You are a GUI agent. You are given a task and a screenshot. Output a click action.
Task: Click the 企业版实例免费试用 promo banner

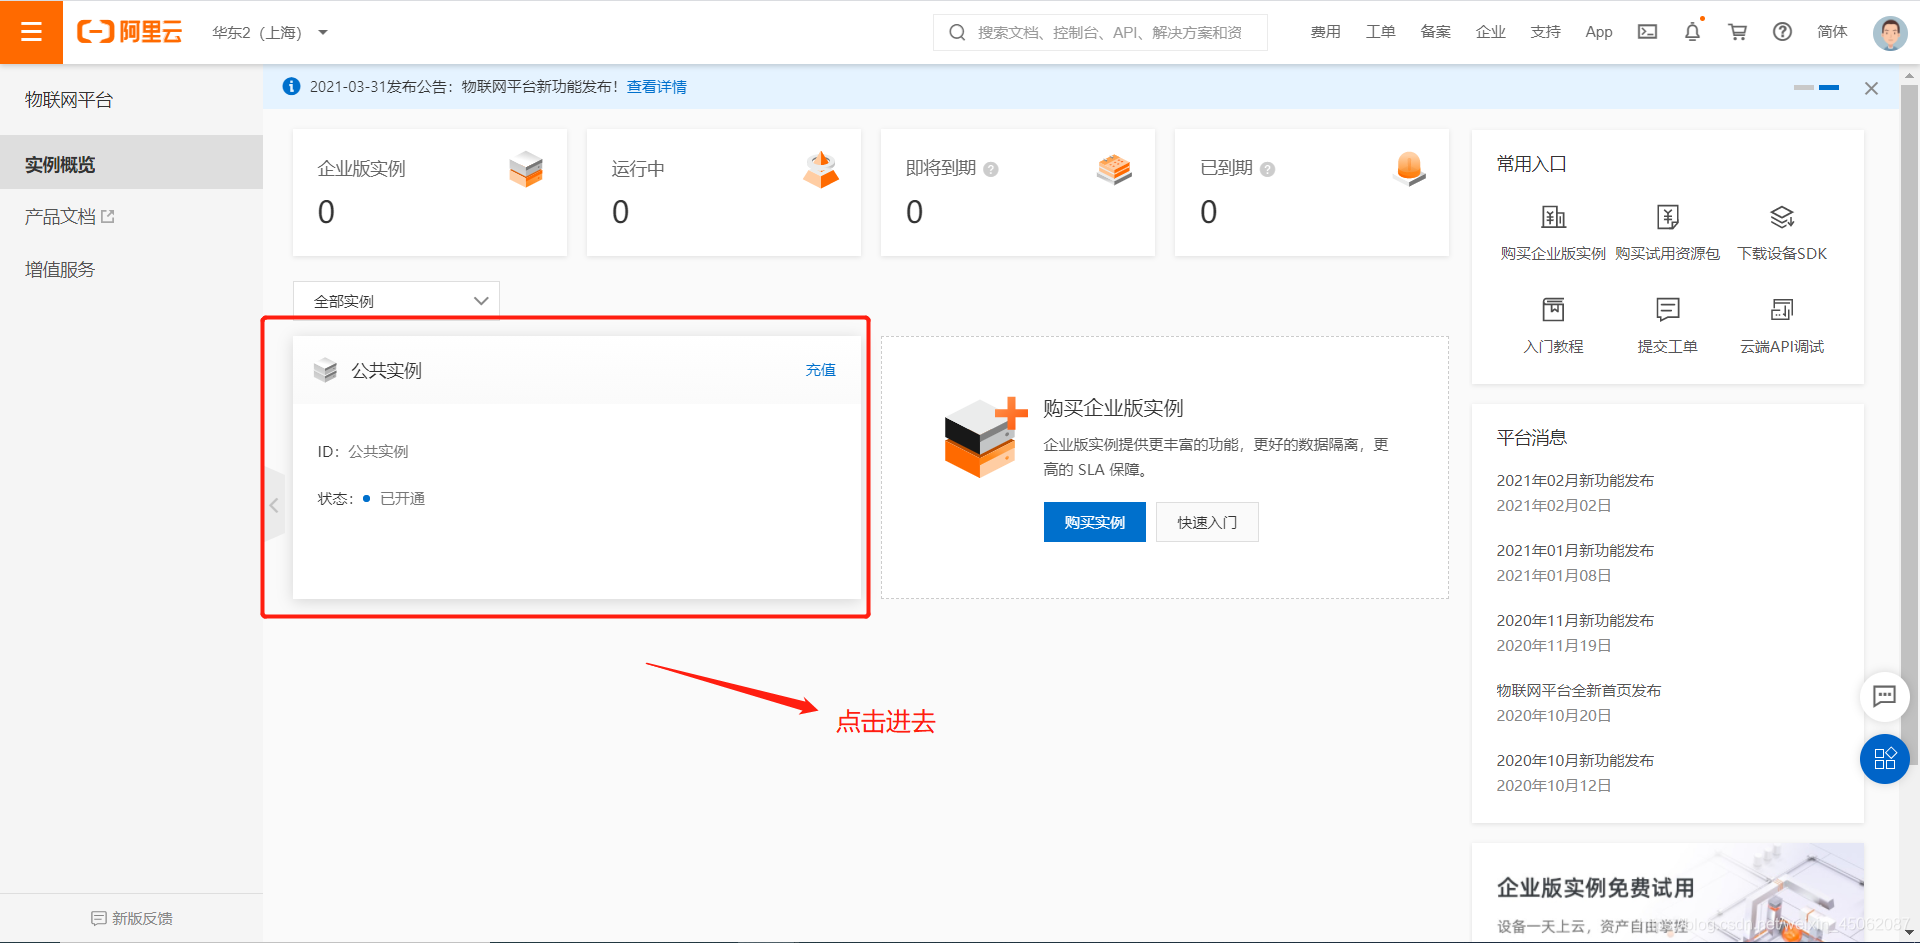point(1668,892)
